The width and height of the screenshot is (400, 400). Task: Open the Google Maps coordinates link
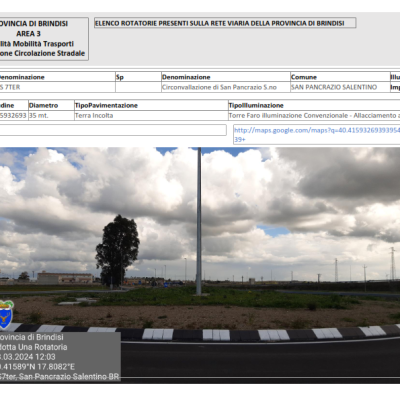tap(317, 134)
